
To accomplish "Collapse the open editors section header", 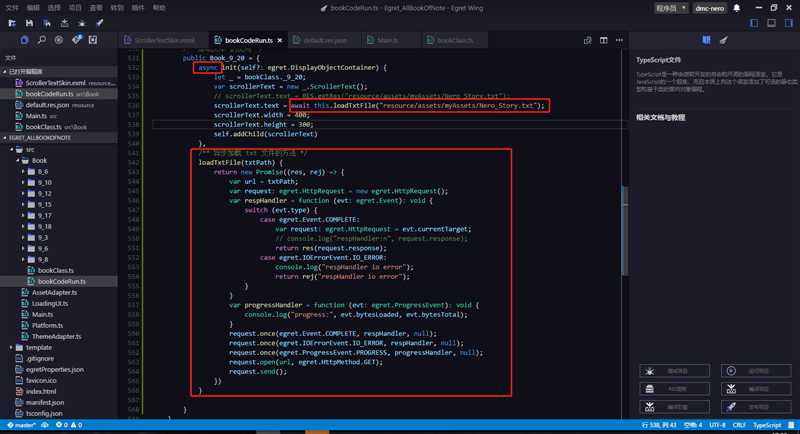I will [x=59, y=72].
